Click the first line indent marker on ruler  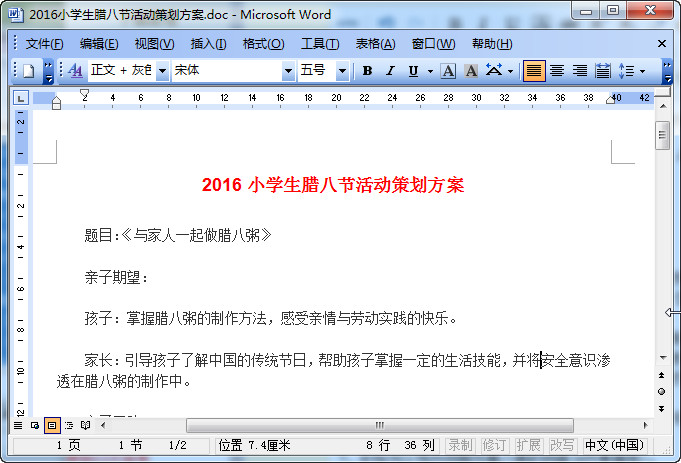pyautogui.click(x=85, y=93)
